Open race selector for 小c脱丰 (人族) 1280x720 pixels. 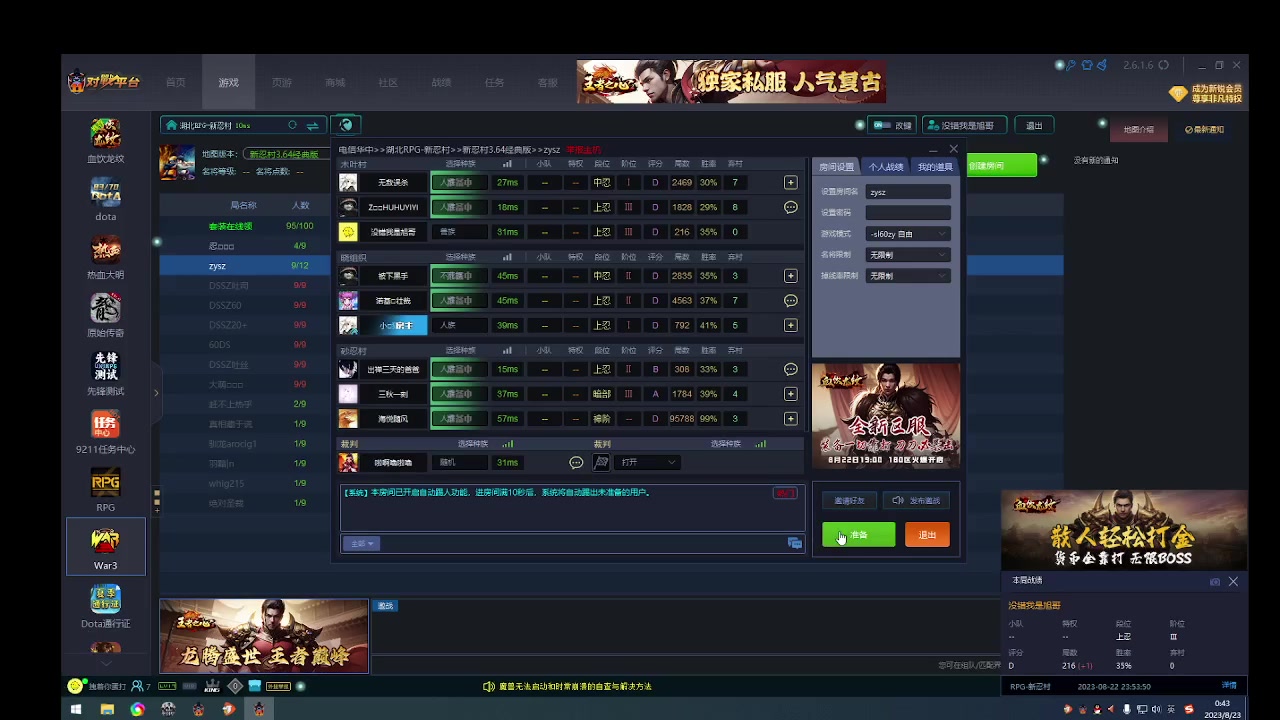coord(459,325)
